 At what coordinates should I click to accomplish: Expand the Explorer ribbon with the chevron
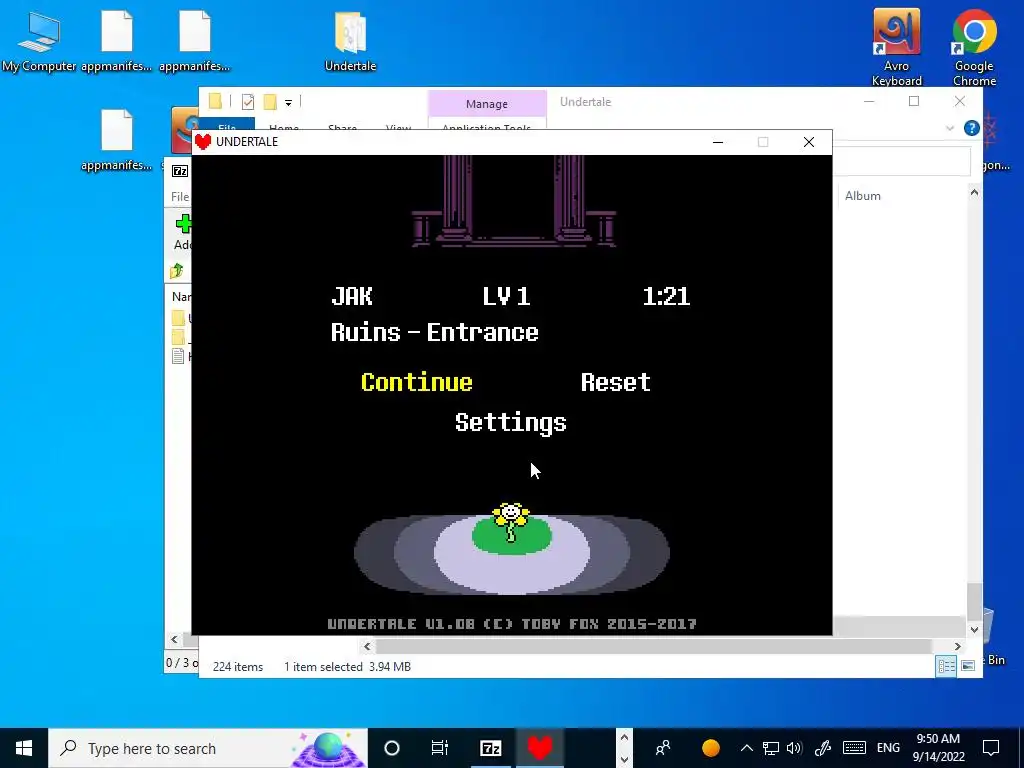click(950, 128)
